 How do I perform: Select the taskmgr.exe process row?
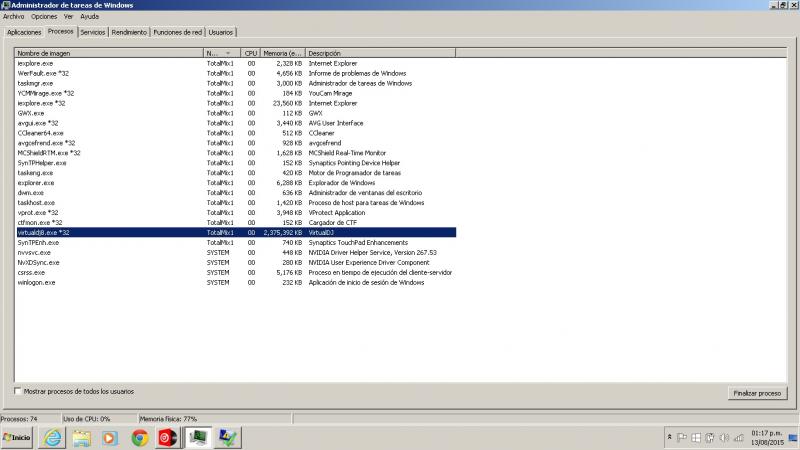236,83
